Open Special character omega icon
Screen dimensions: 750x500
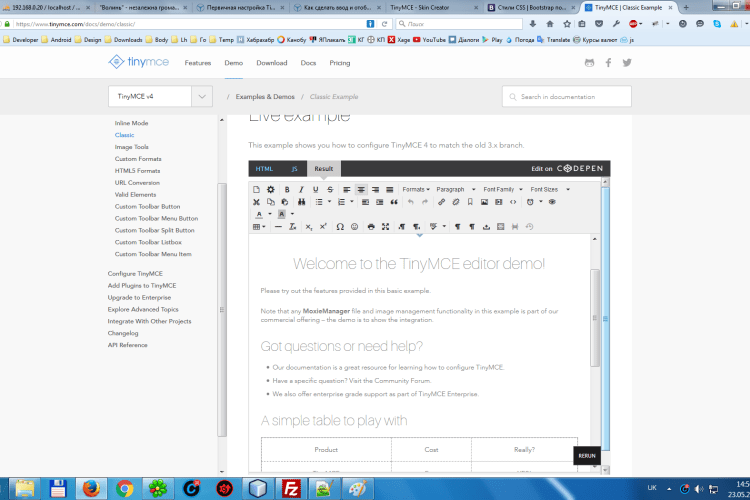340,227
